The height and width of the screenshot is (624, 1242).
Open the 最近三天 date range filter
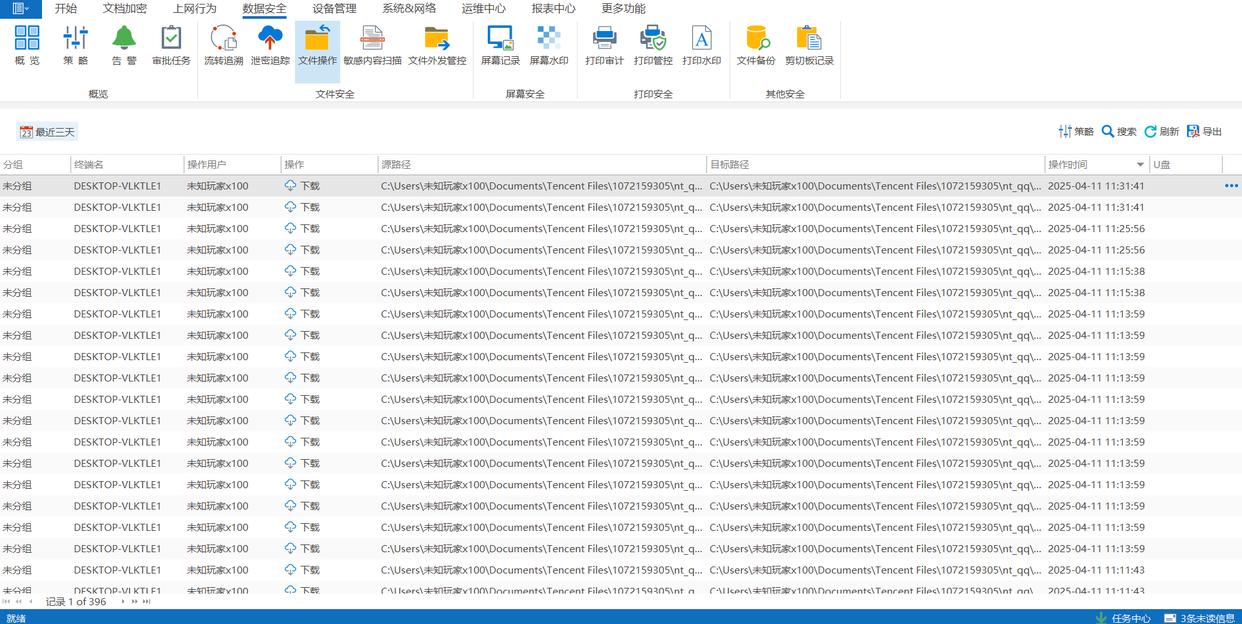[x=47, y=132]
